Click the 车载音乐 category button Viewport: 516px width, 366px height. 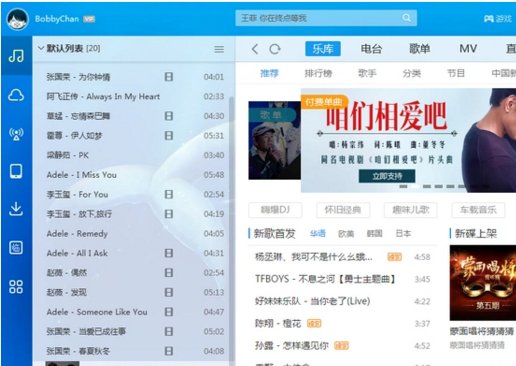[x=478, y=210]
